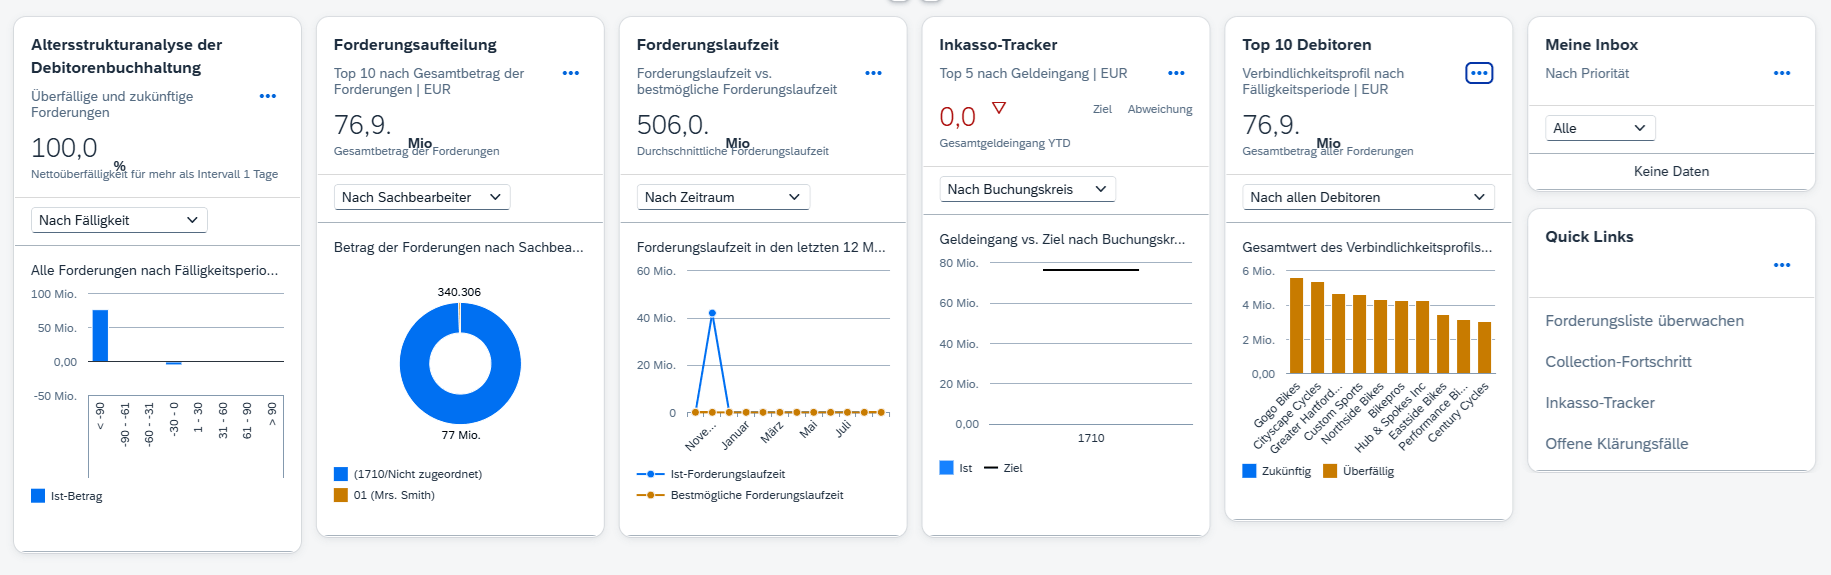The width and height of the screenshot is (1831, 575).
Task: Open more options on Forderungsaufteilung card
Action: coord(570,73)
